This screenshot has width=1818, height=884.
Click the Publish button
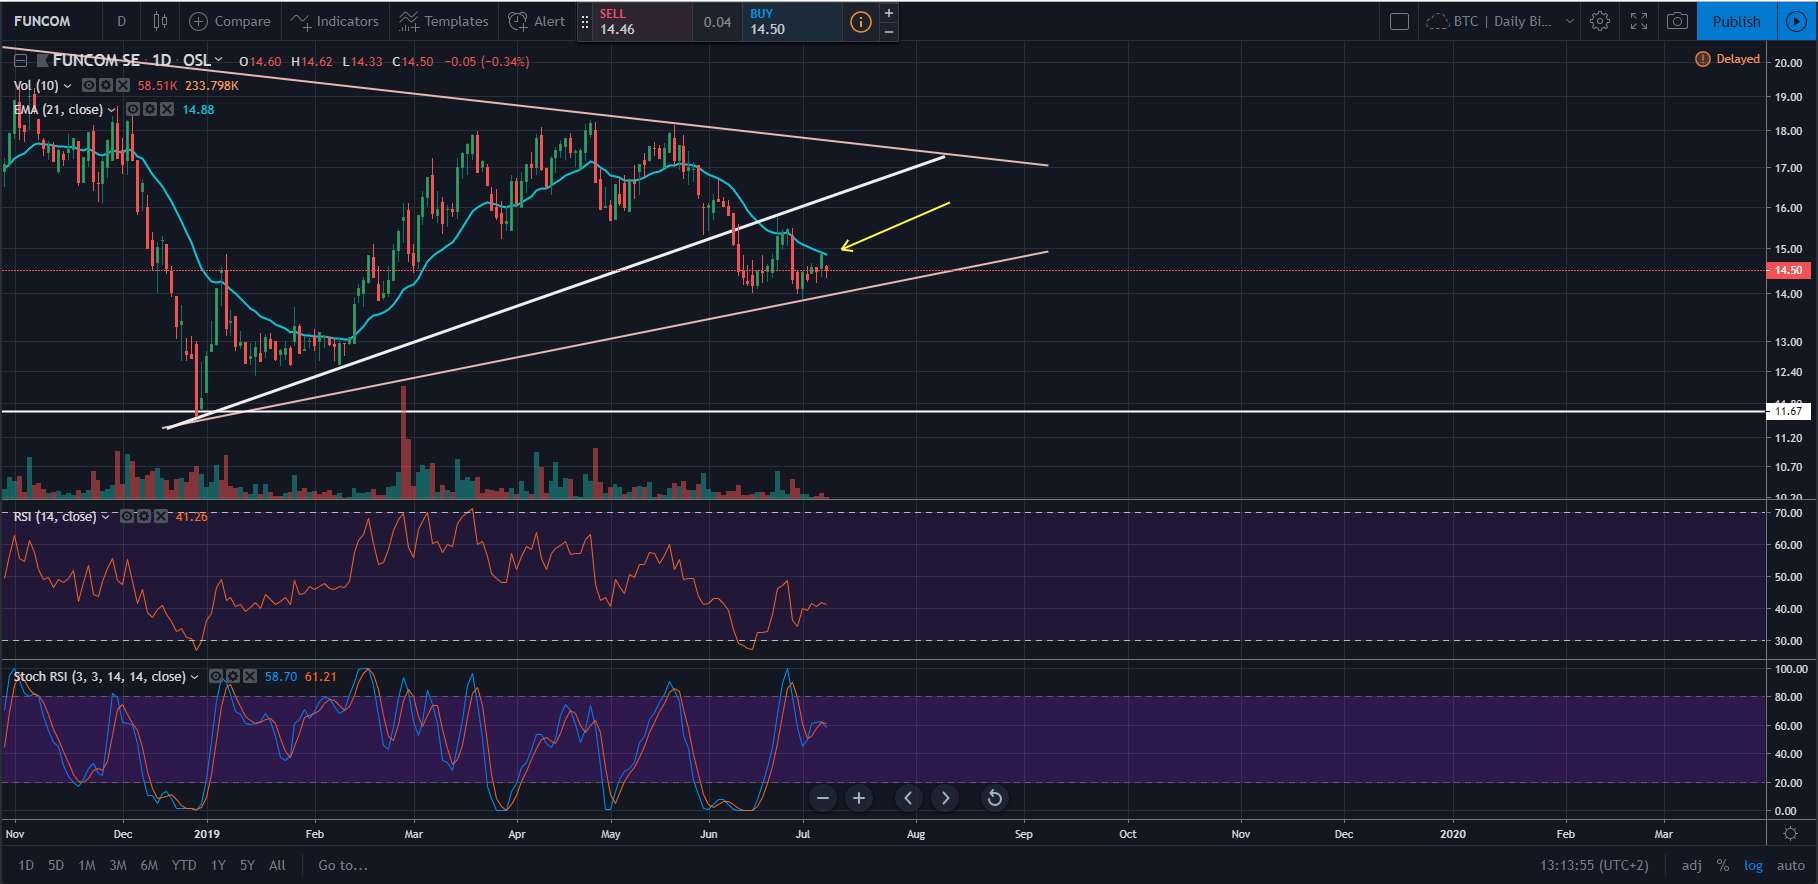click(x=1736, y=21)
